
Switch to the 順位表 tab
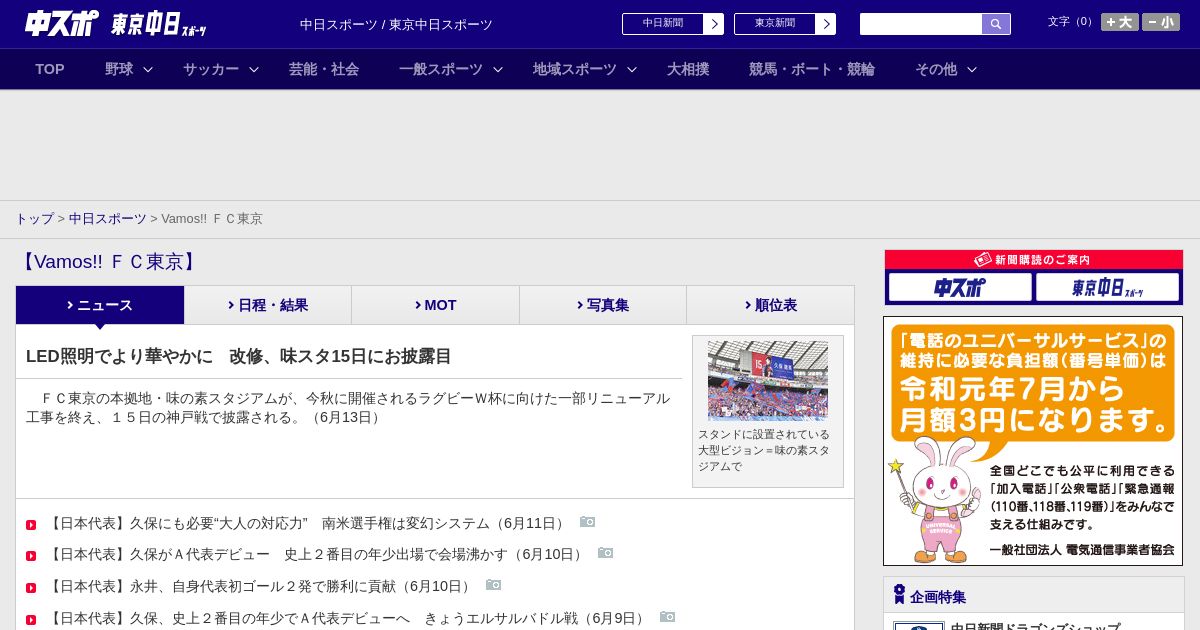click(770, 305)
